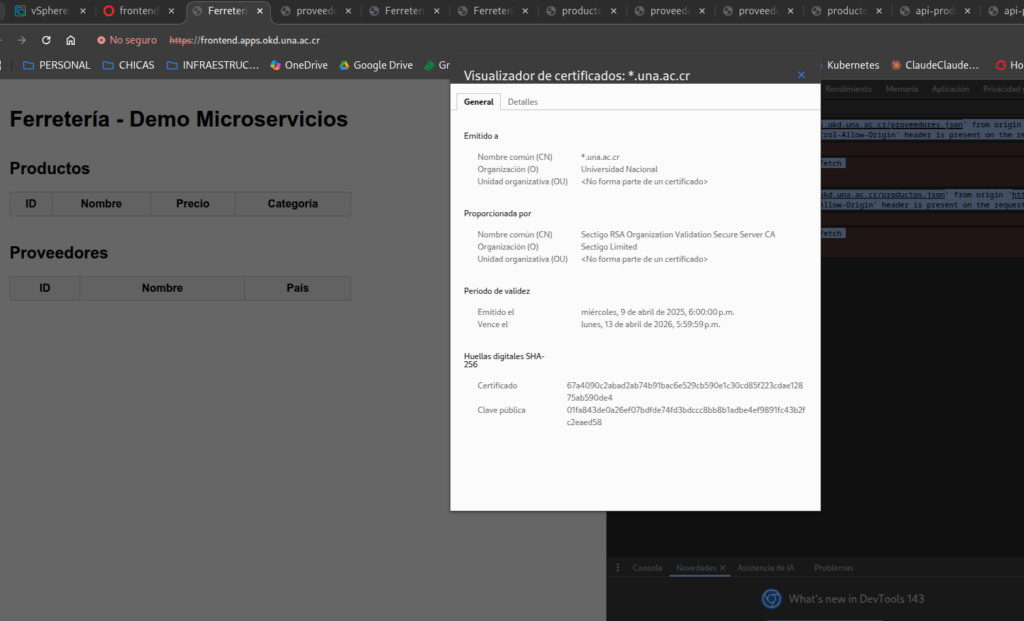This screenshot has height=621, width=1024.
Task: Select the General certificate tab
Action: point(478,102)
